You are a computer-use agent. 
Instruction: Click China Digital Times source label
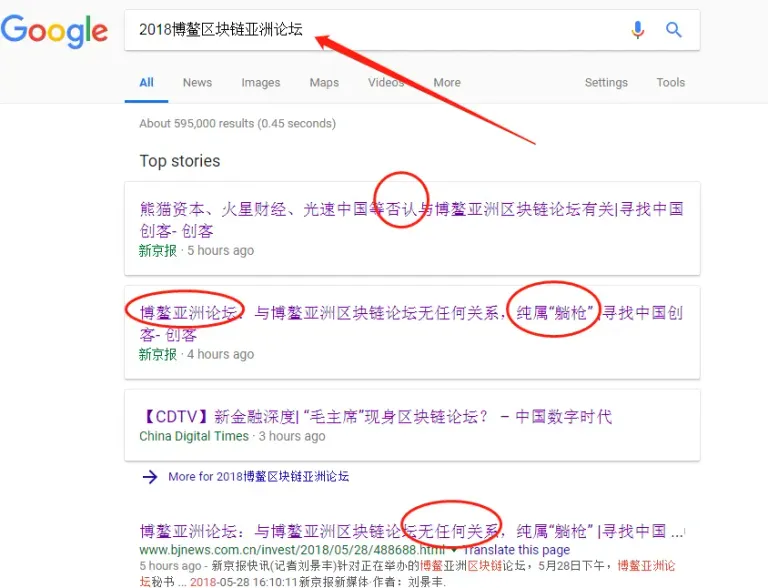click(194, 436)
